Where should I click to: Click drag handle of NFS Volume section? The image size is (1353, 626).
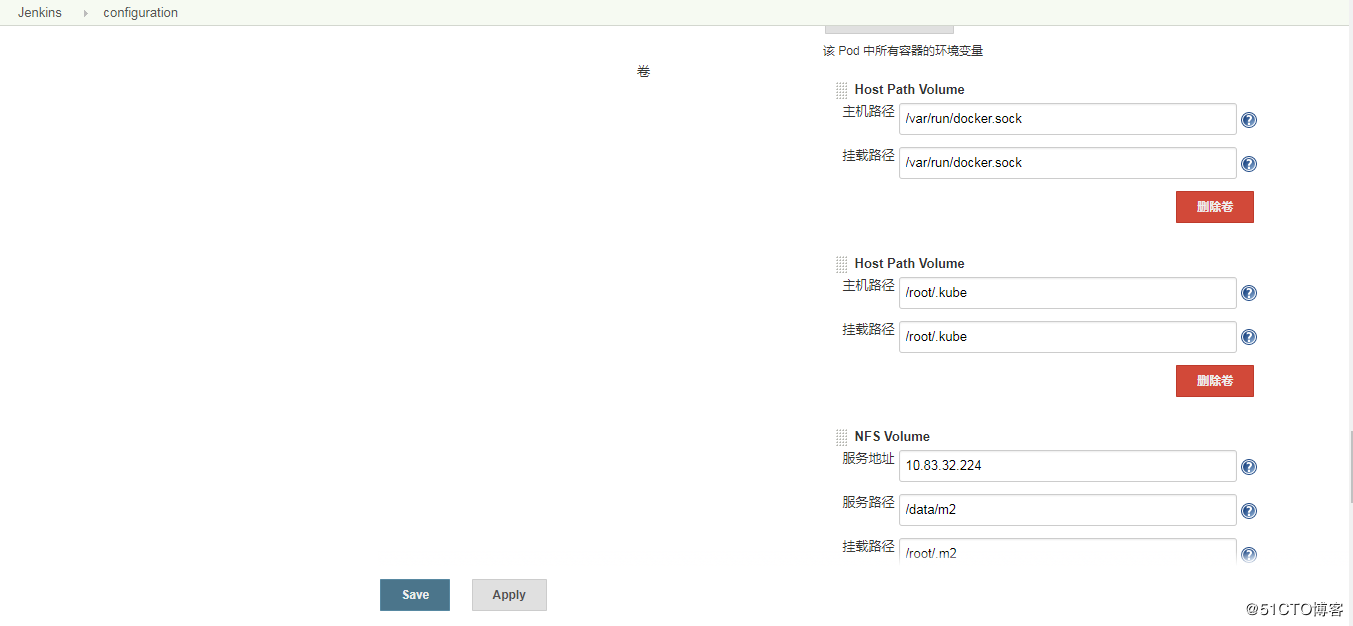[841, 437]
